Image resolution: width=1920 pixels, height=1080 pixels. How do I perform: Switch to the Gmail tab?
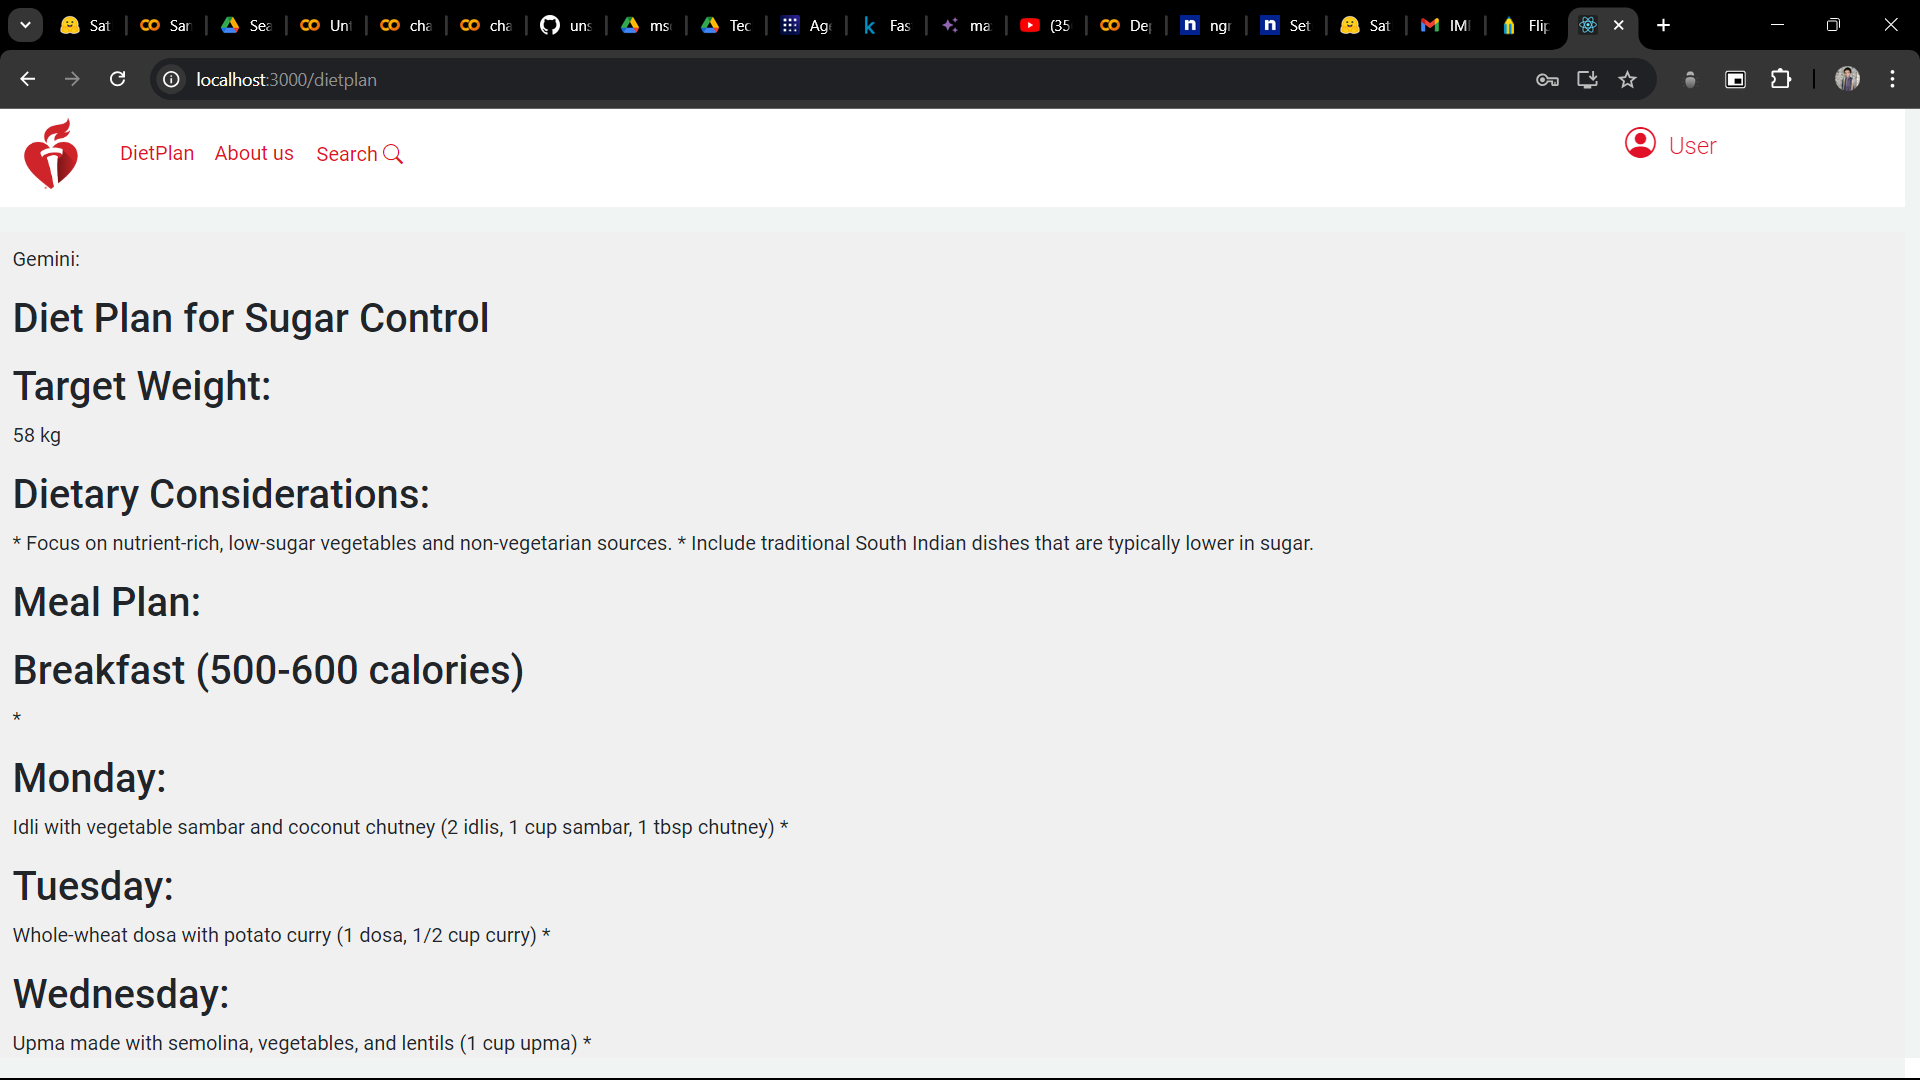1446,25
